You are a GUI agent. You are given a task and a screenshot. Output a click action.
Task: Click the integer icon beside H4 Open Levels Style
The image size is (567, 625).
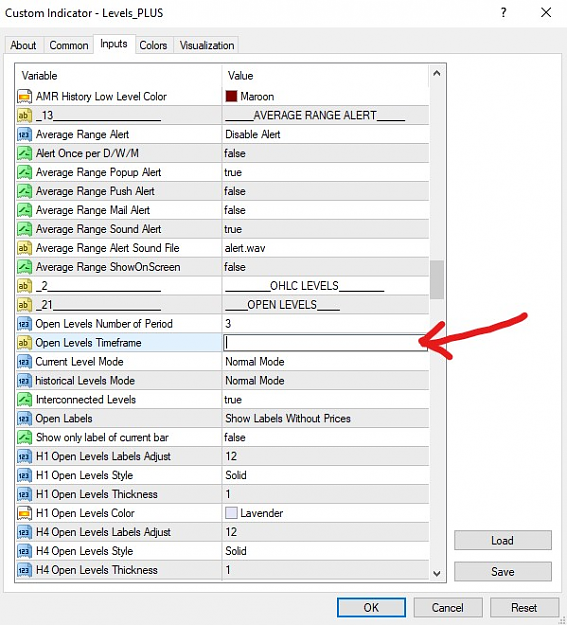tap(24, 551)
